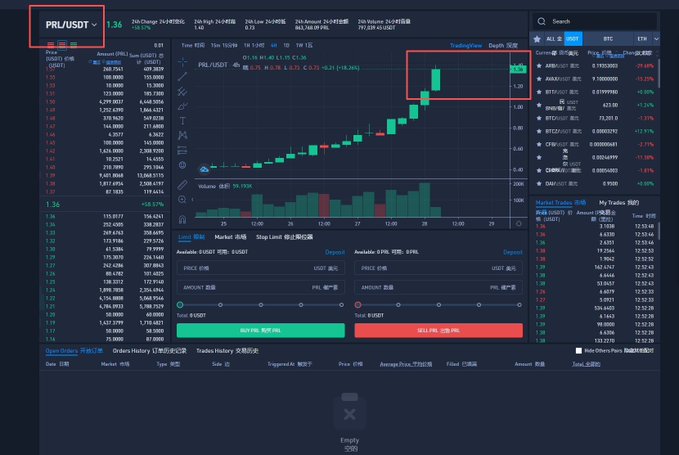This screenshot has height=455, width=679.
Task: Switch chart to 1W interval
Action: (x=304, y=45)
